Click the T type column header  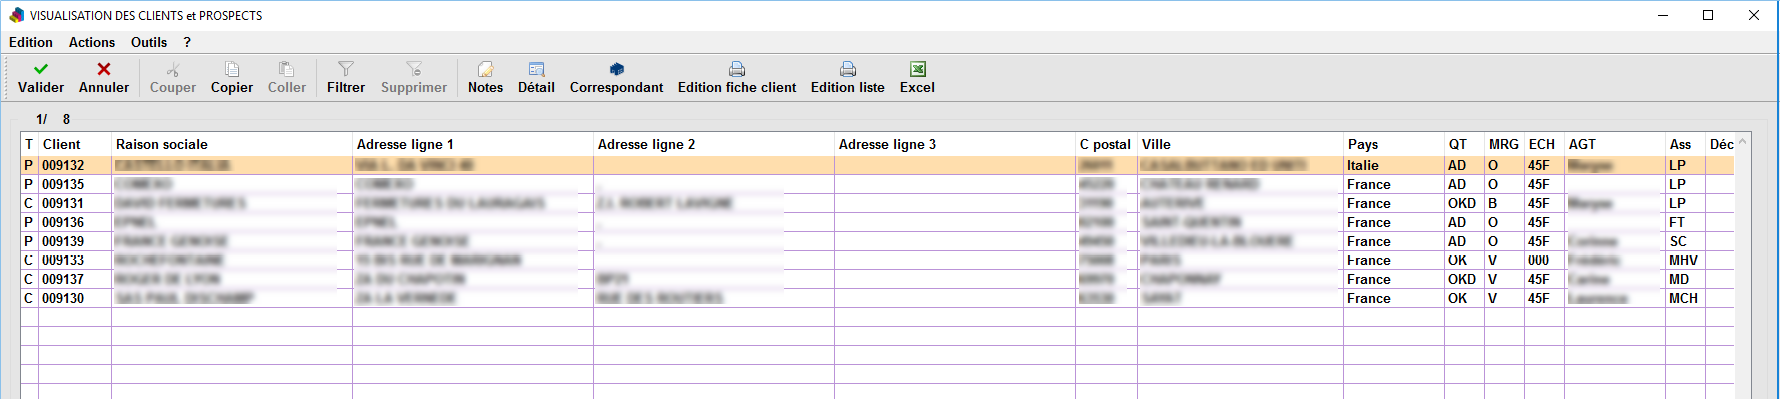29,144
